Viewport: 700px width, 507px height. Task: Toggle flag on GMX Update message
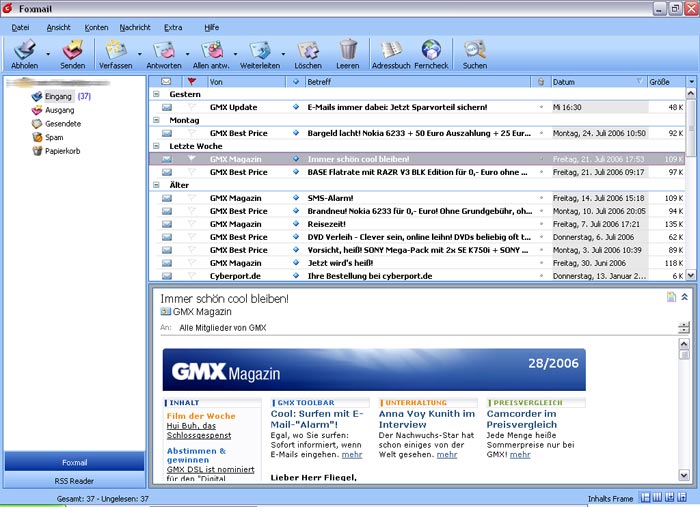coord(192,107)
